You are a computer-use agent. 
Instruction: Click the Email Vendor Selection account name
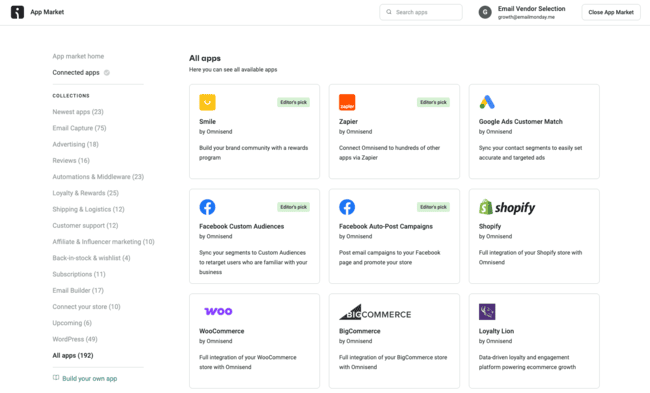531,9
